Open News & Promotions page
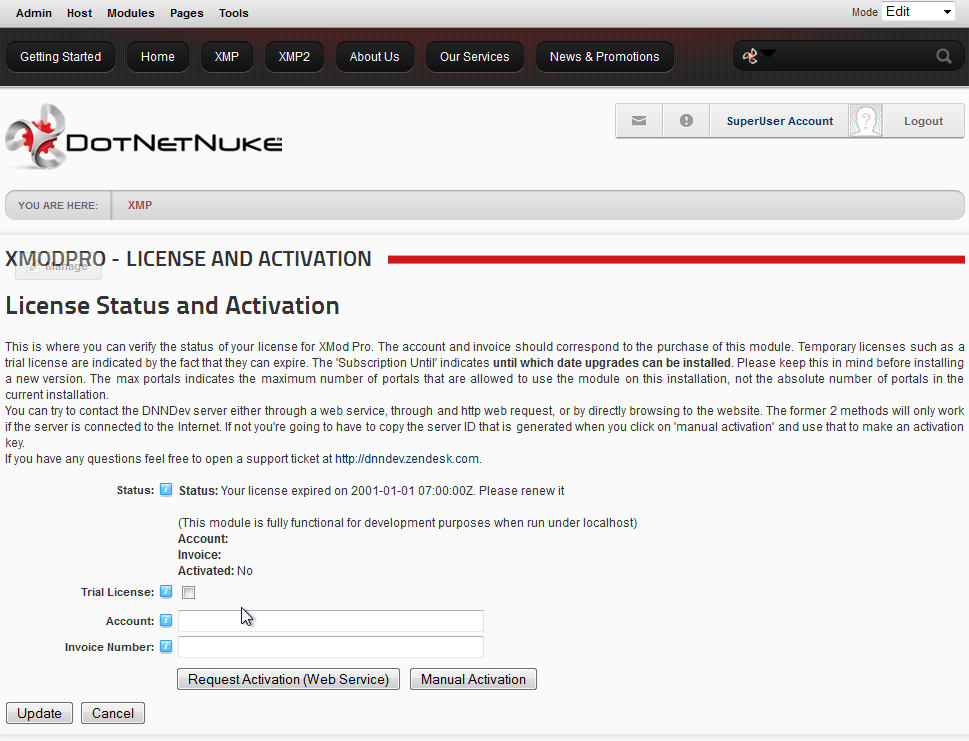969x741 pixels. (604, 57)
